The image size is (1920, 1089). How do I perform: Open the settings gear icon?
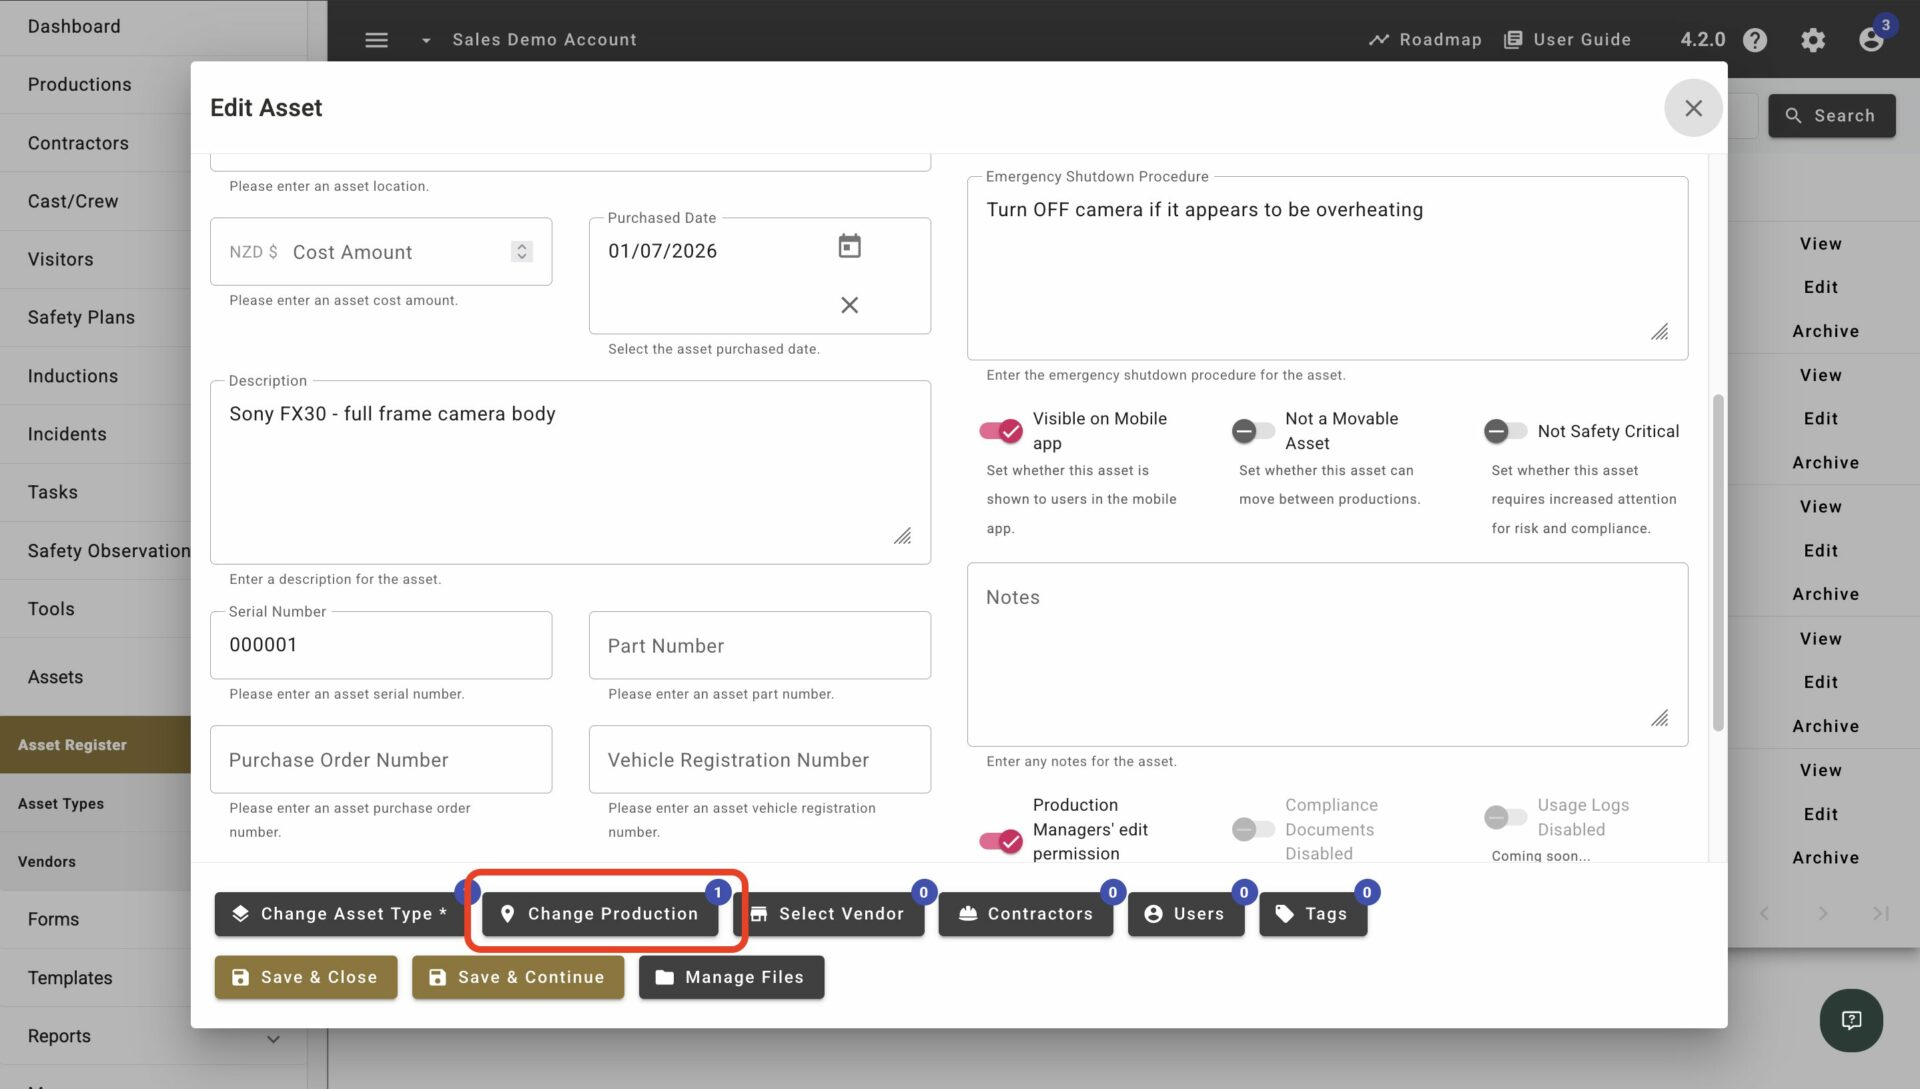[1812, 40]
